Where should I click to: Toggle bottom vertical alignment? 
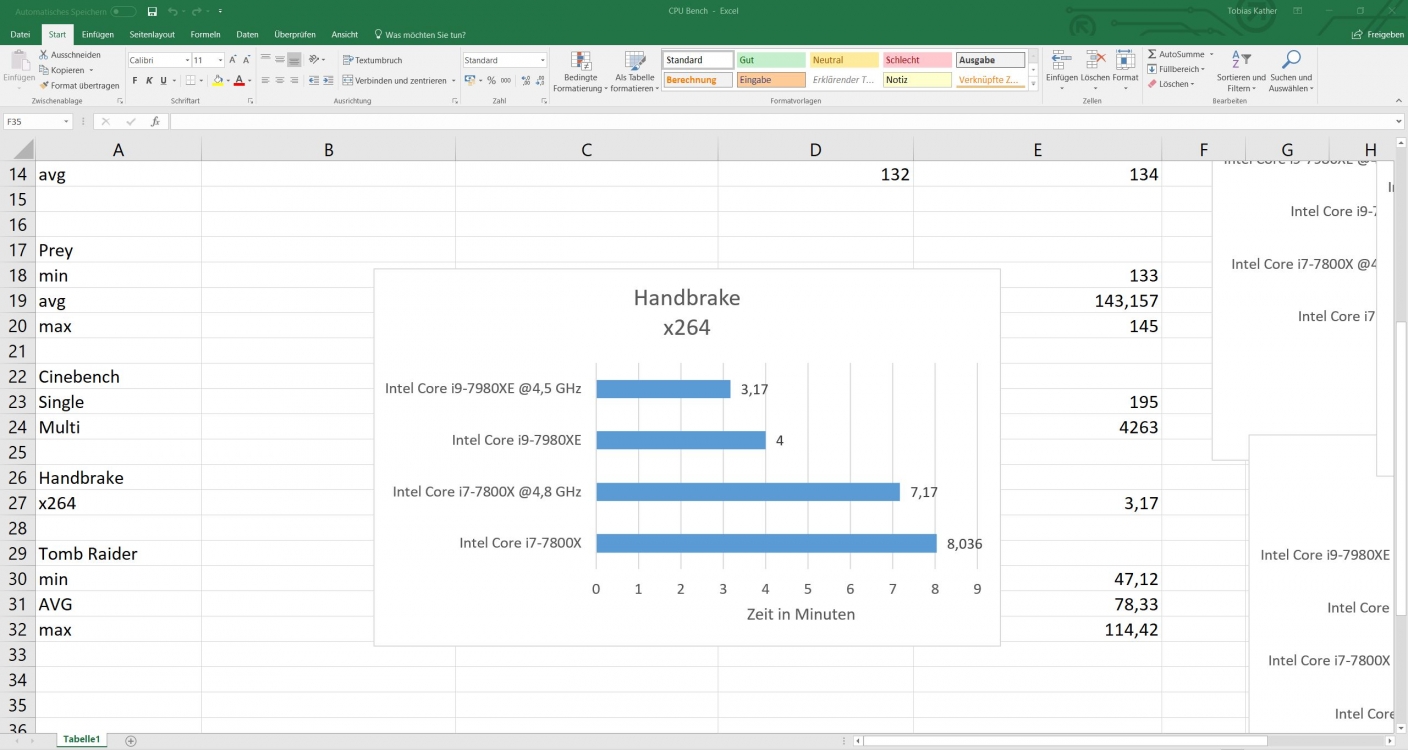(x=295, y=60)
